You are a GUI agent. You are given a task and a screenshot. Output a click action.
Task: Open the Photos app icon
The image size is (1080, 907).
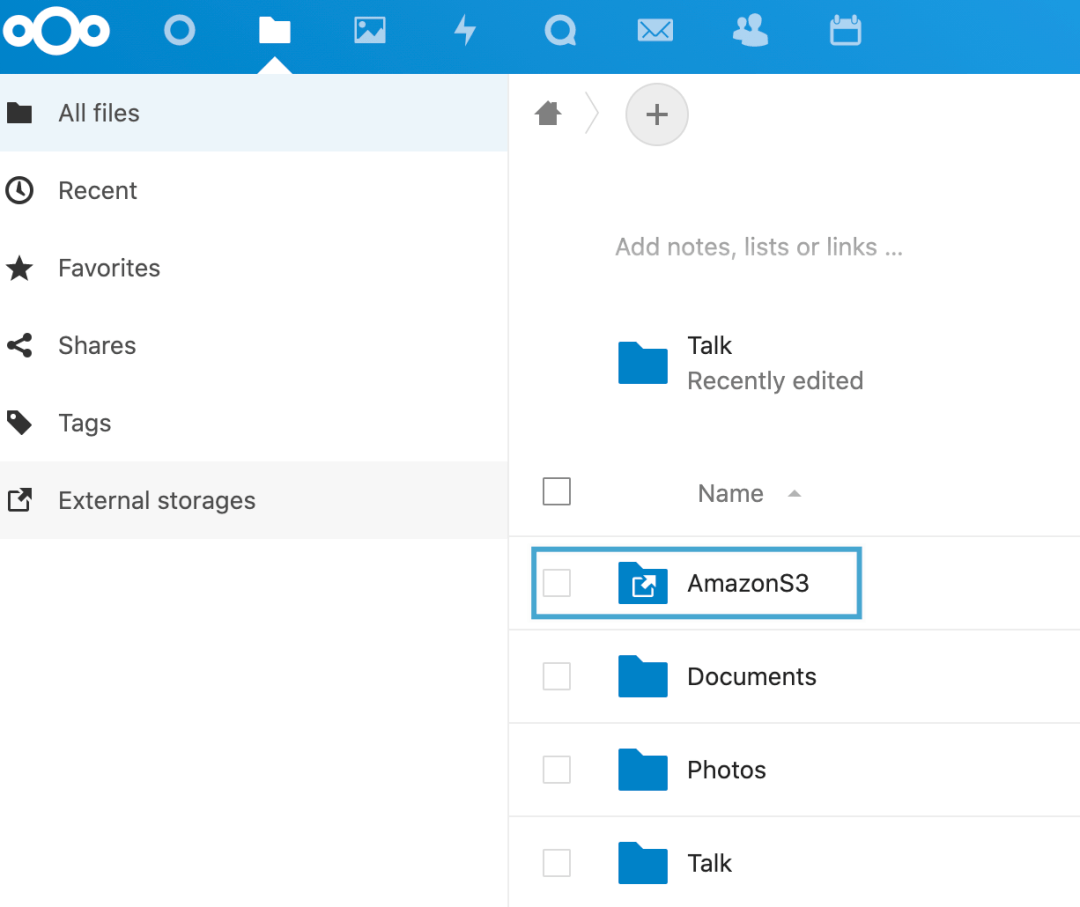pos(370,30)
